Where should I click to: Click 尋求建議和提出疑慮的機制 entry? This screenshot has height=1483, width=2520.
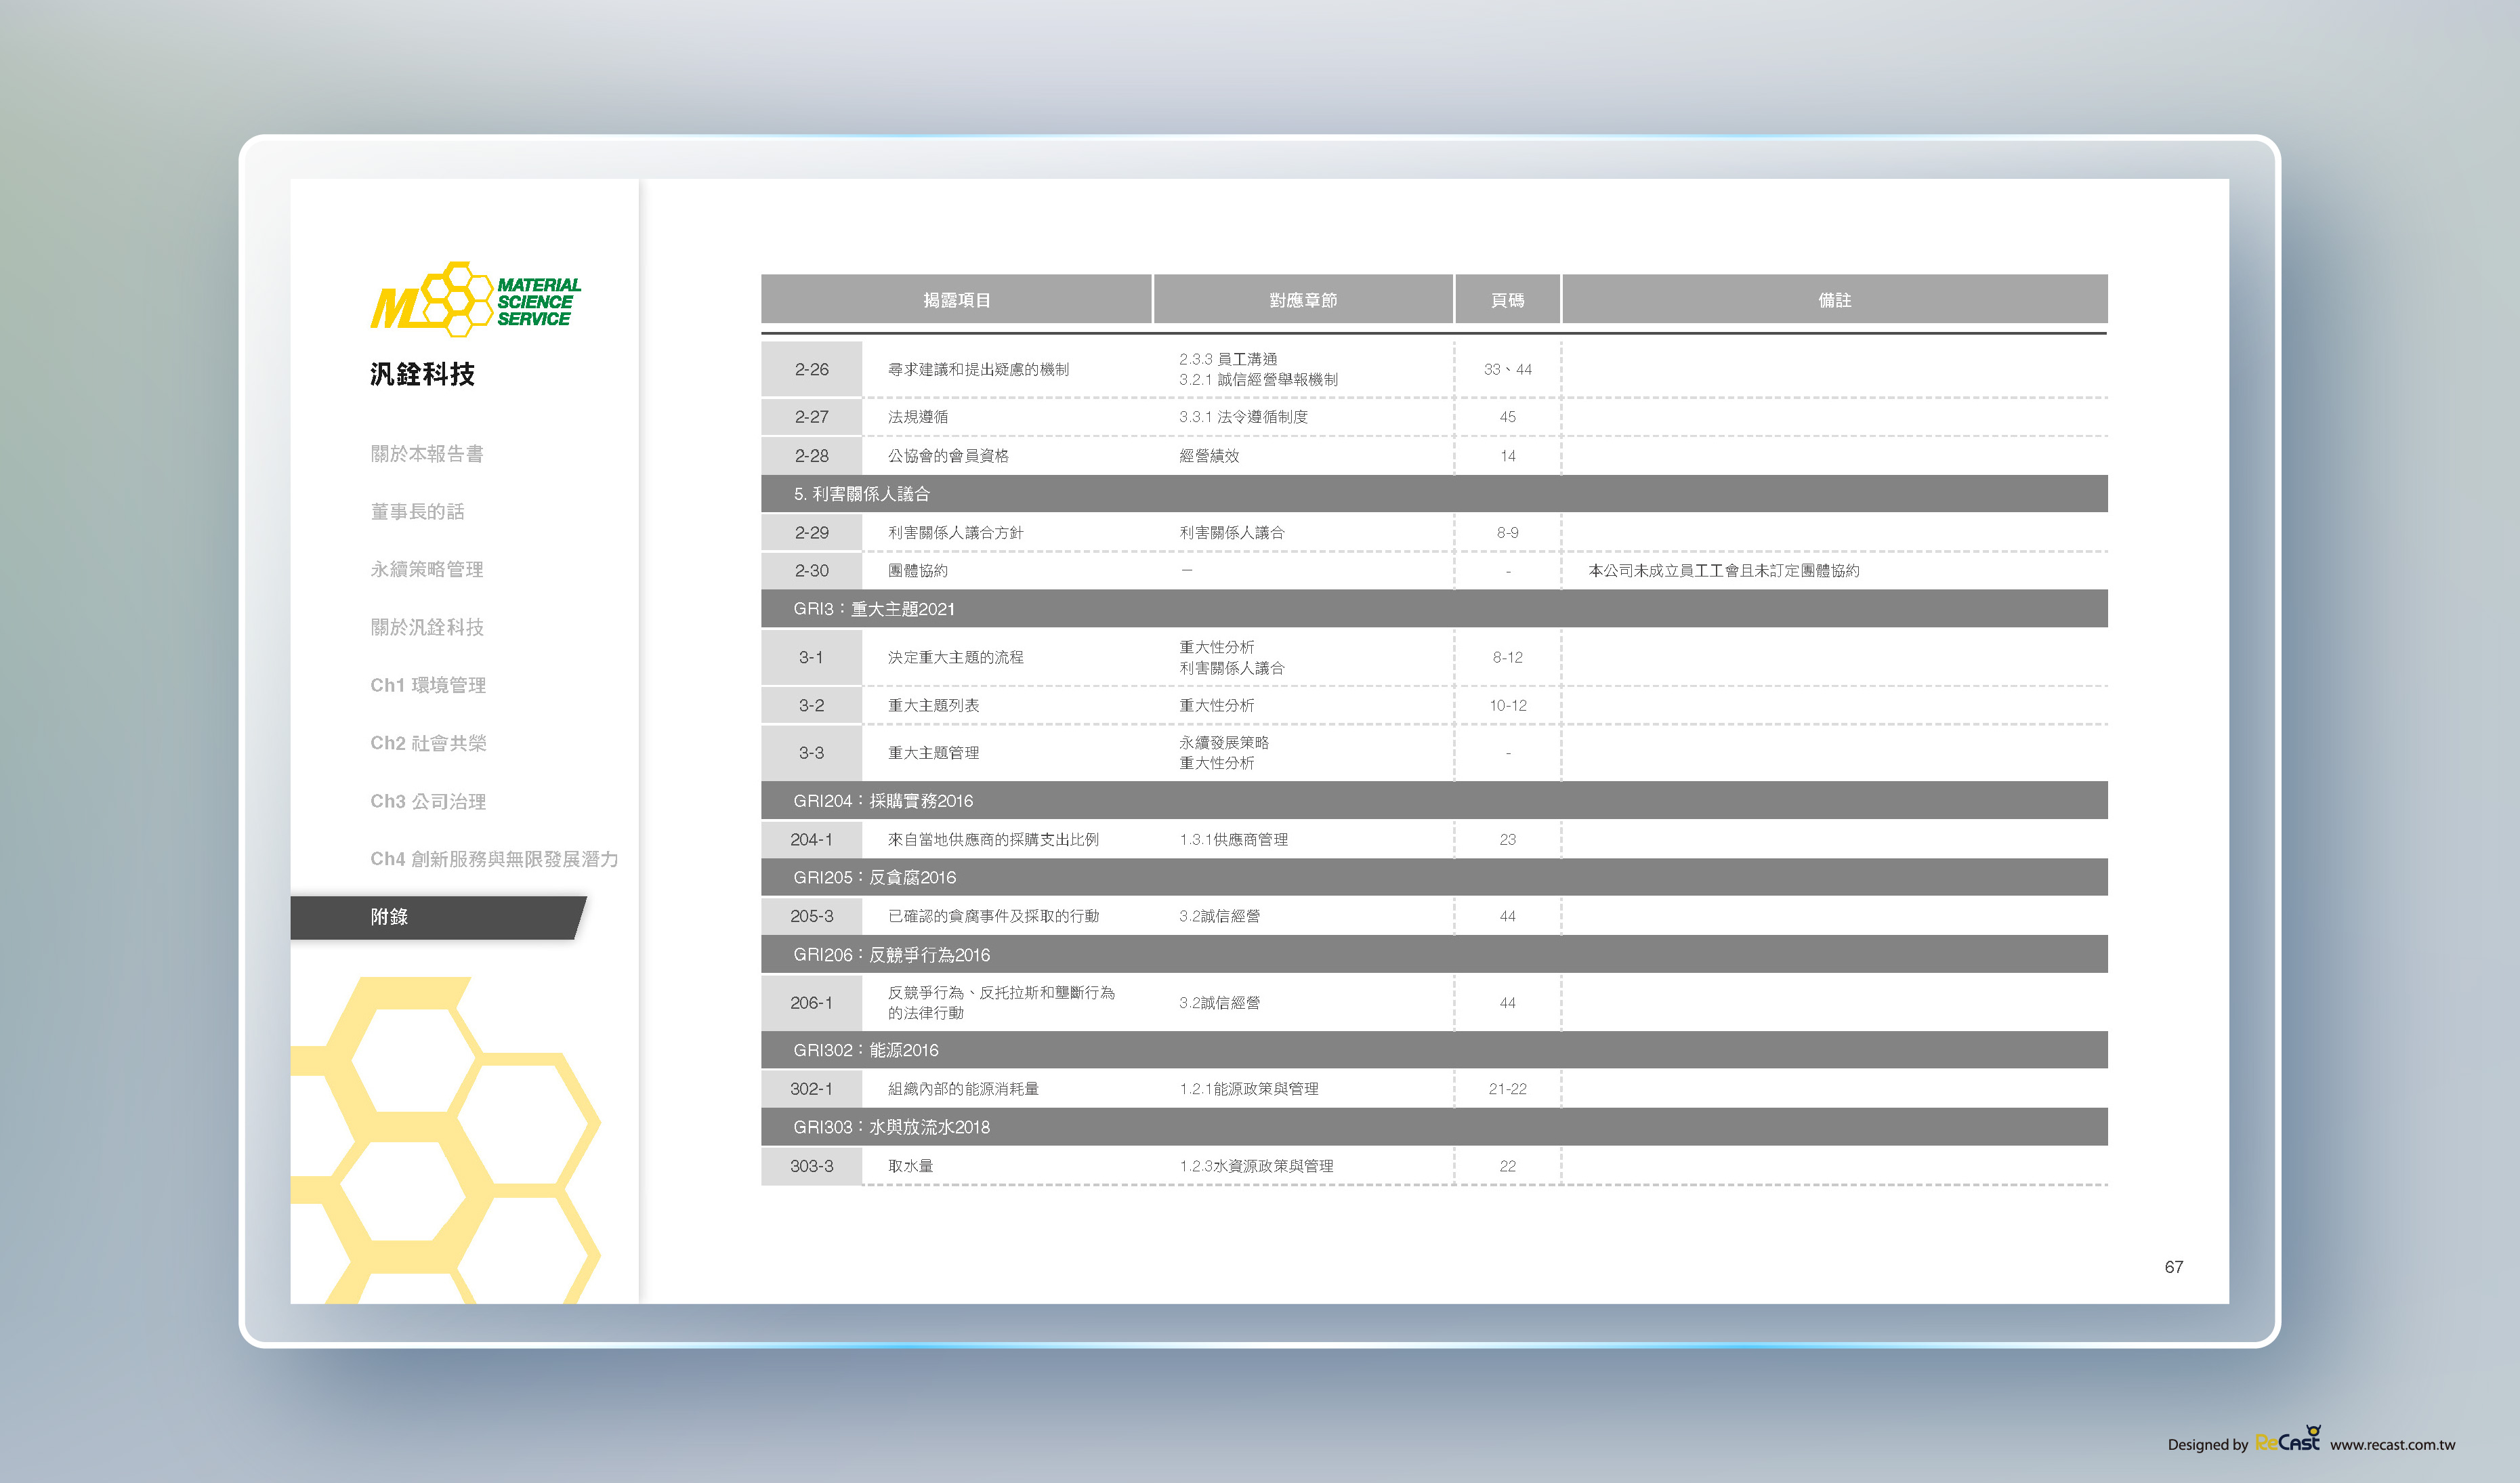[978, 369]
